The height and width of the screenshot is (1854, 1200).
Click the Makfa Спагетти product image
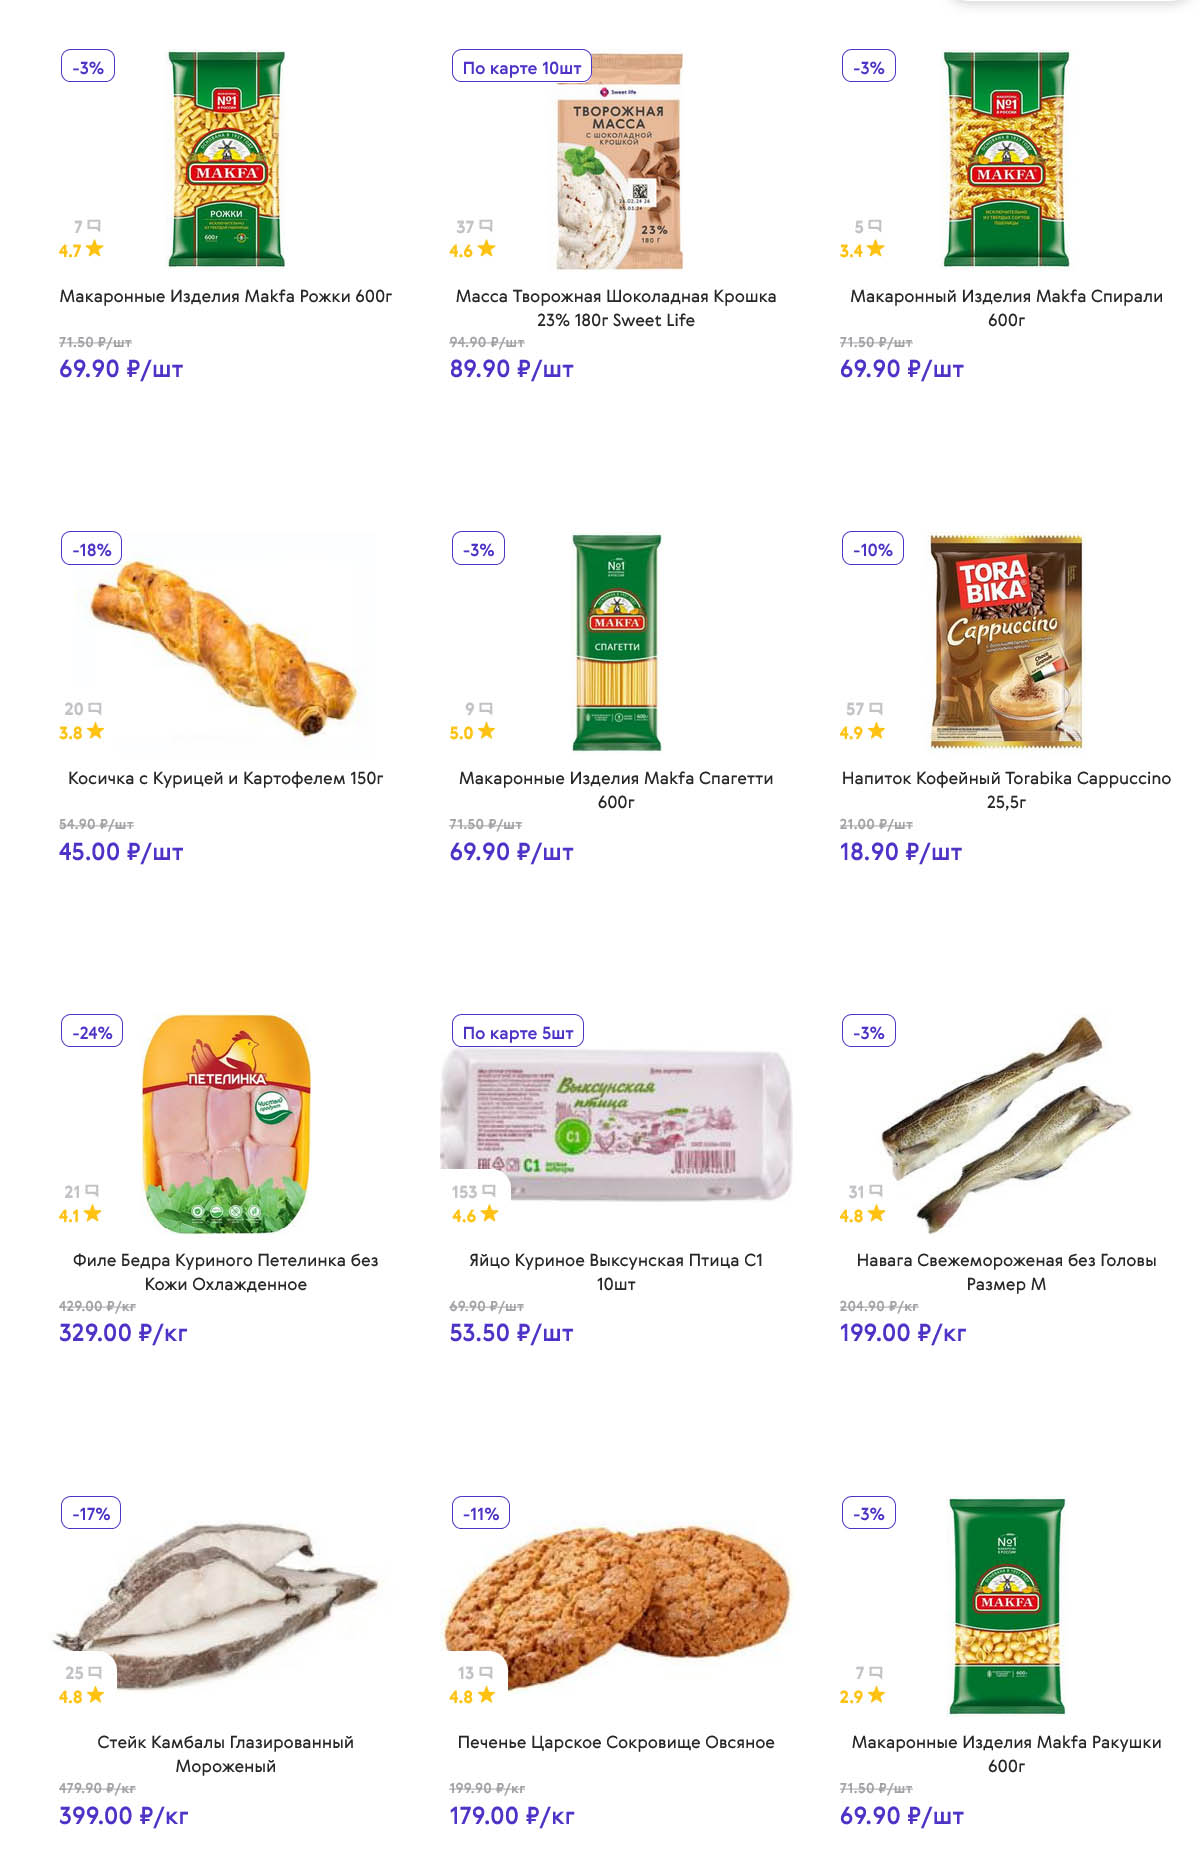[x=616, y=642]
